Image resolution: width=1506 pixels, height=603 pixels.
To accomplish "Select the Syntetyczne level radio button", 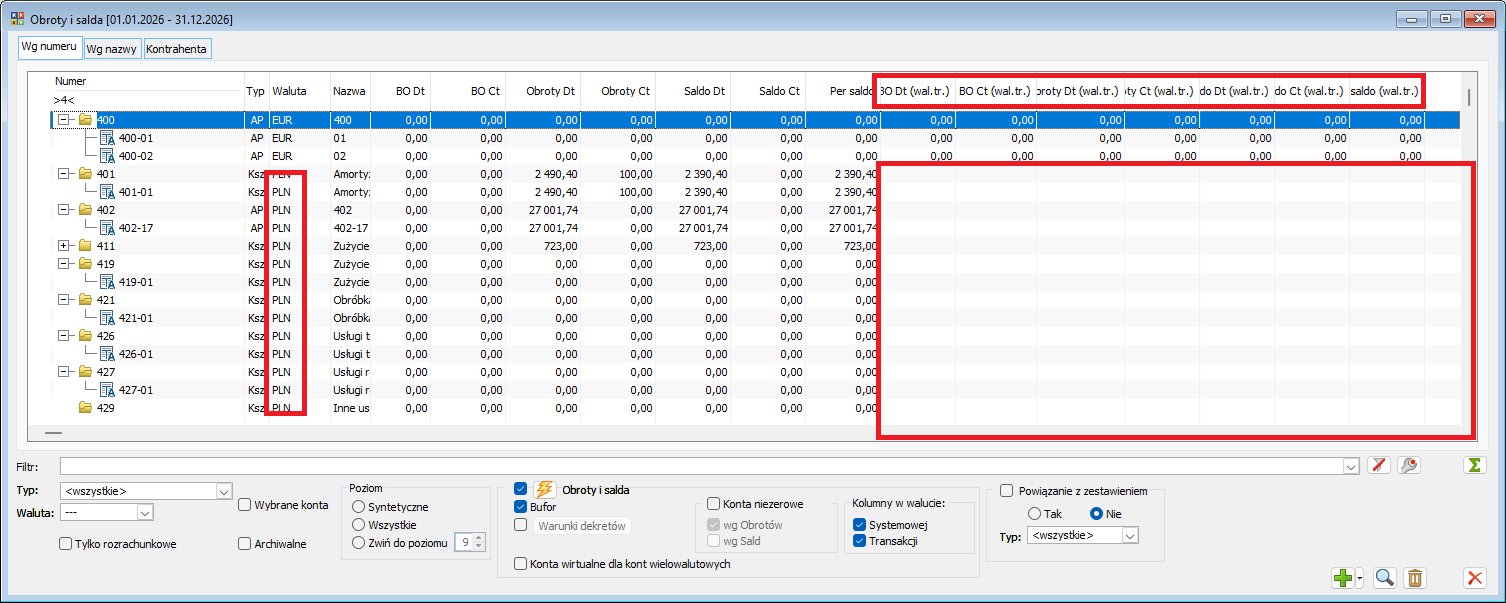I will (x=358, y=507).
